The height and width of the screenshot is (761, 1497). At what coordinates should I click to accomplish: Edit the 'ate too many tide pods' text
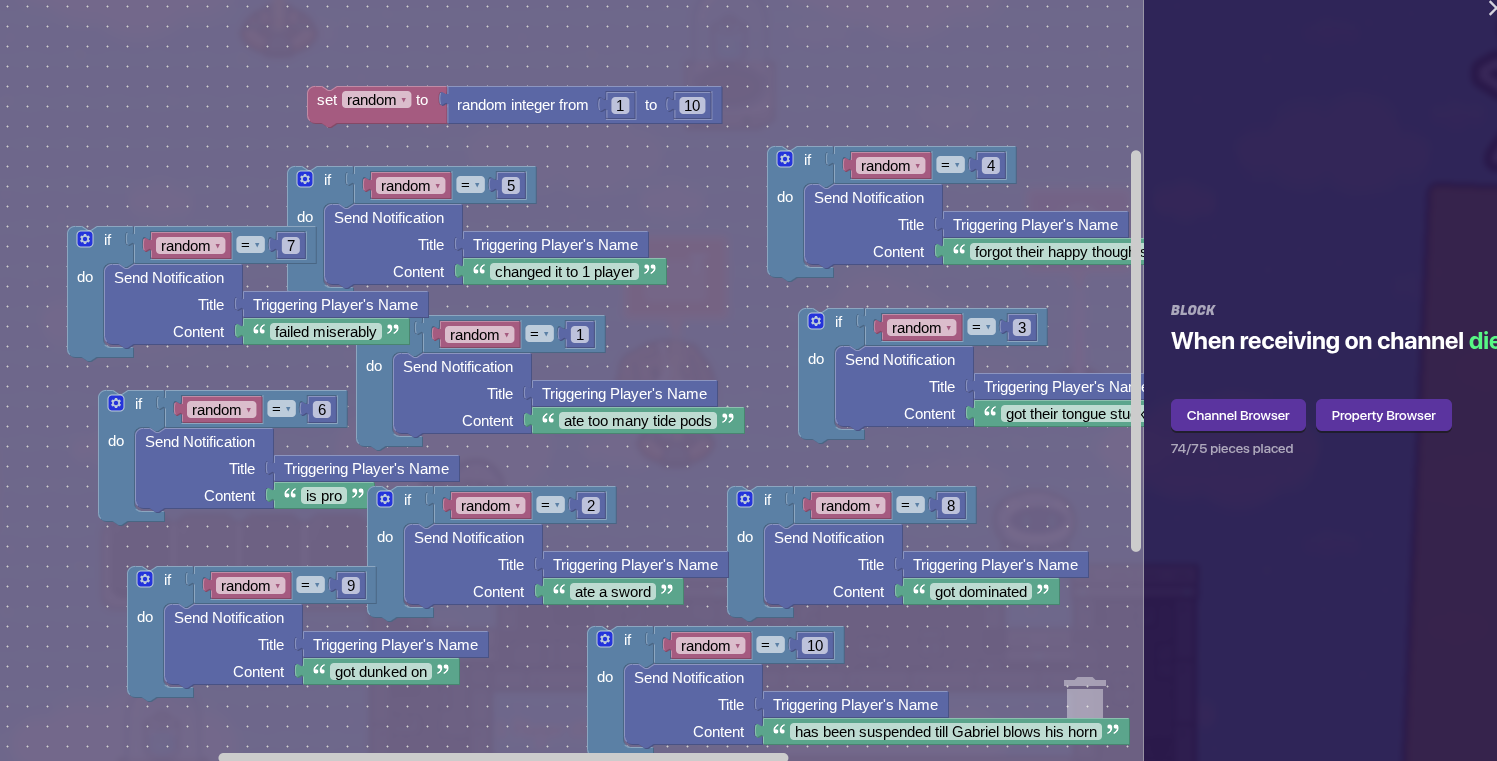click(638, 421)
